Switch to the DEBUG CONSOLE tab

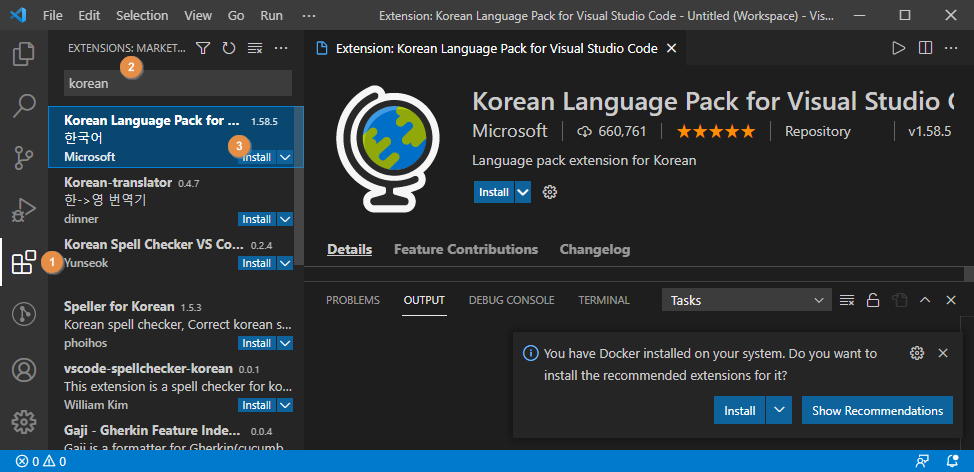pyautogui.click(x=511, y=301)
